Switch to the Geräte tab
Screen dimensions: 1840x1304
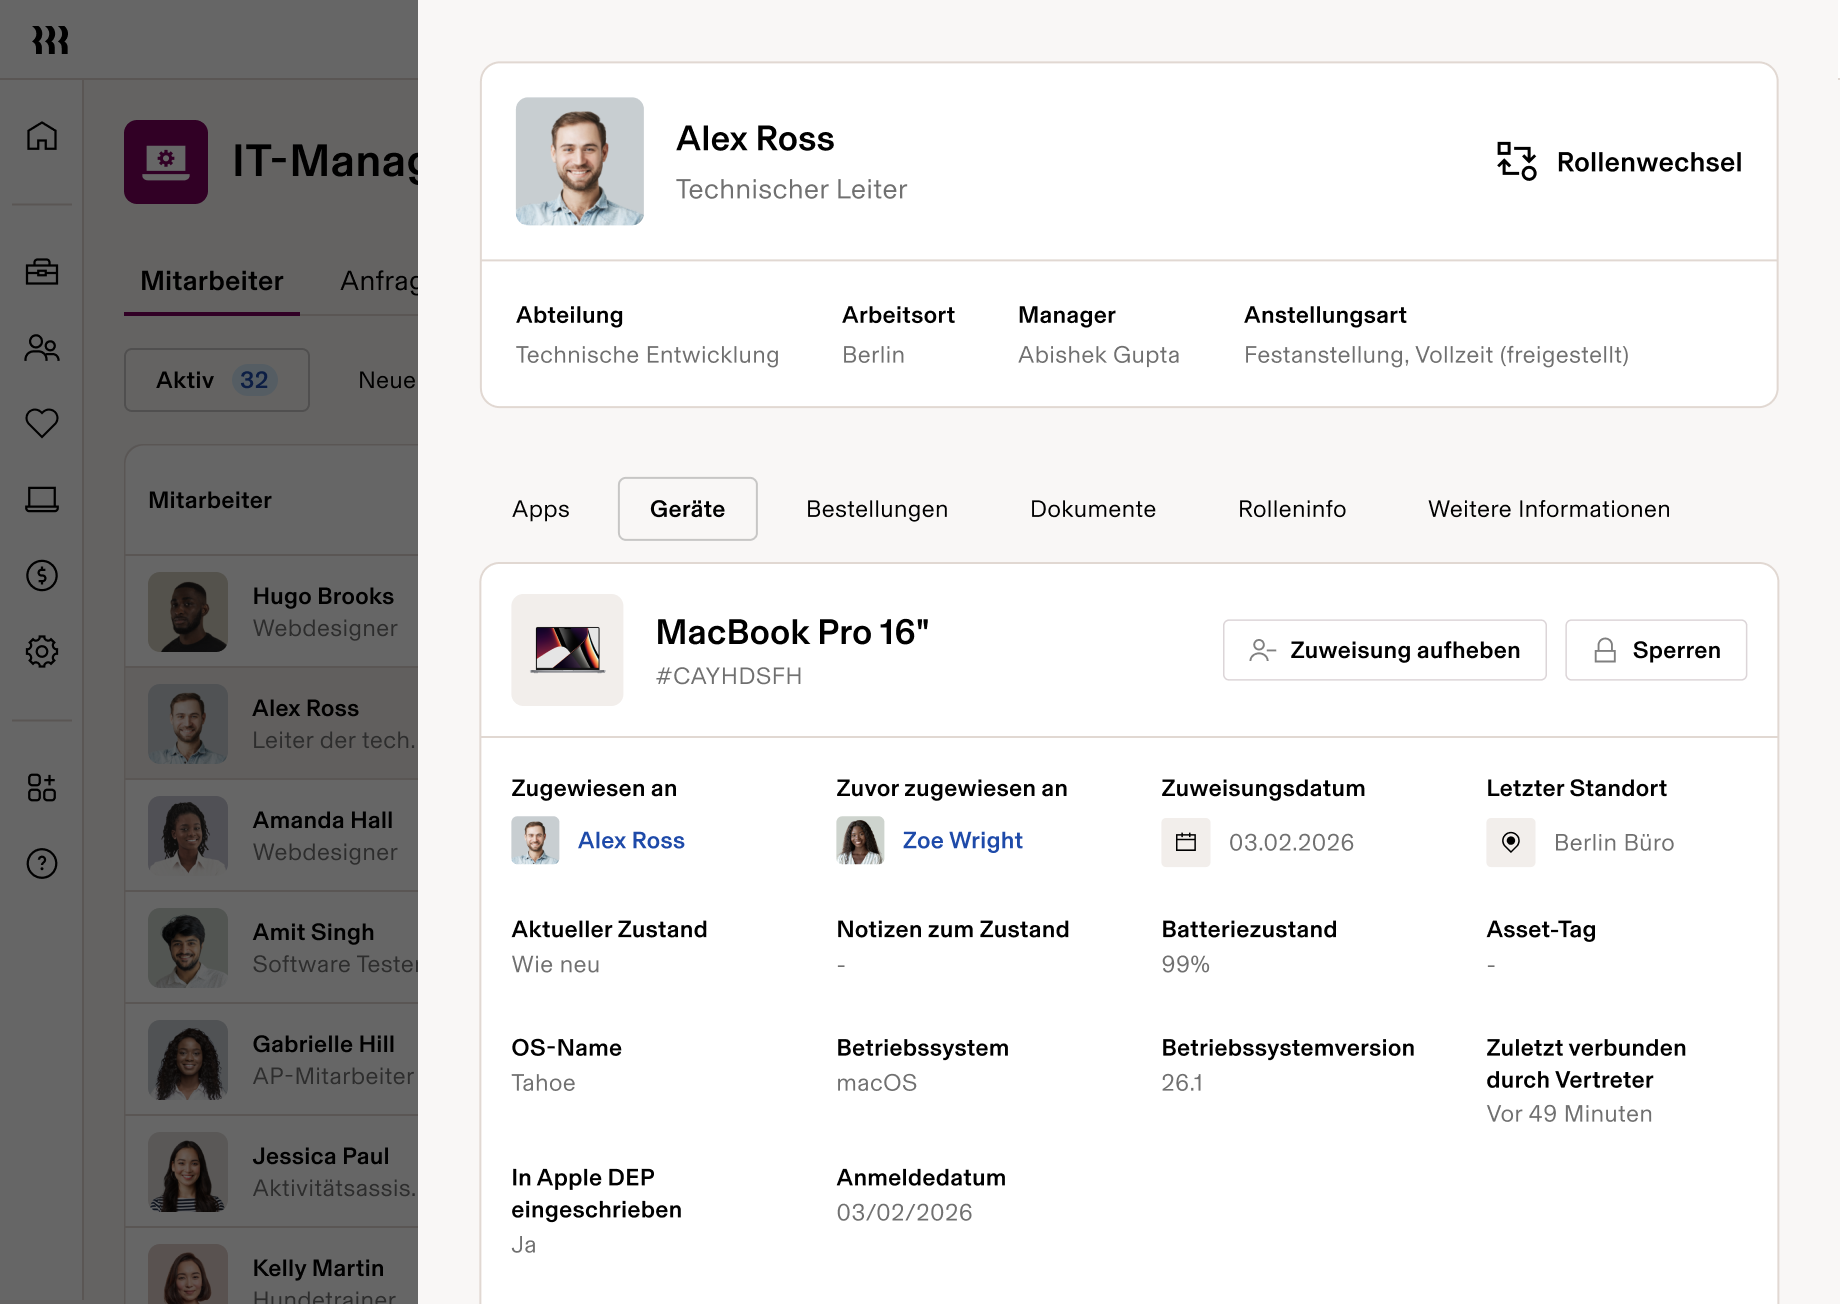(687, 509)
